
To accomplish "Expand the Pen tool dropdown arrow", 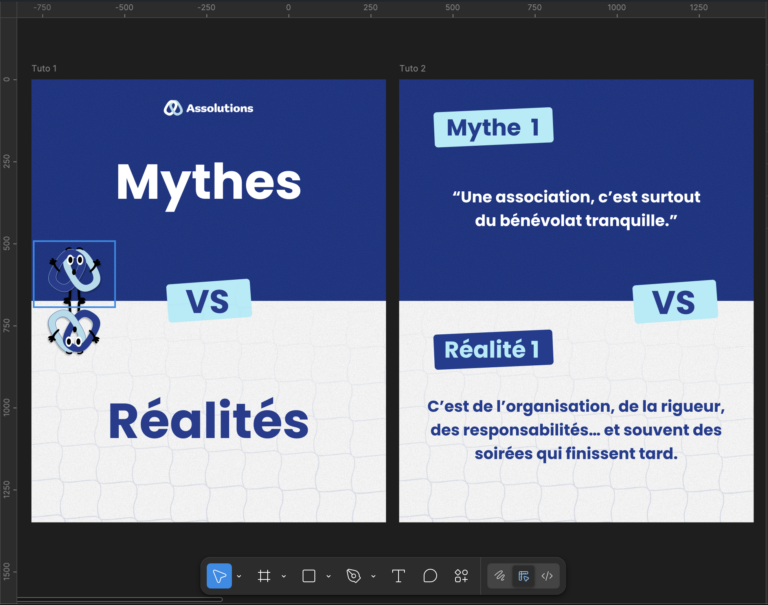I will point(373,576).
